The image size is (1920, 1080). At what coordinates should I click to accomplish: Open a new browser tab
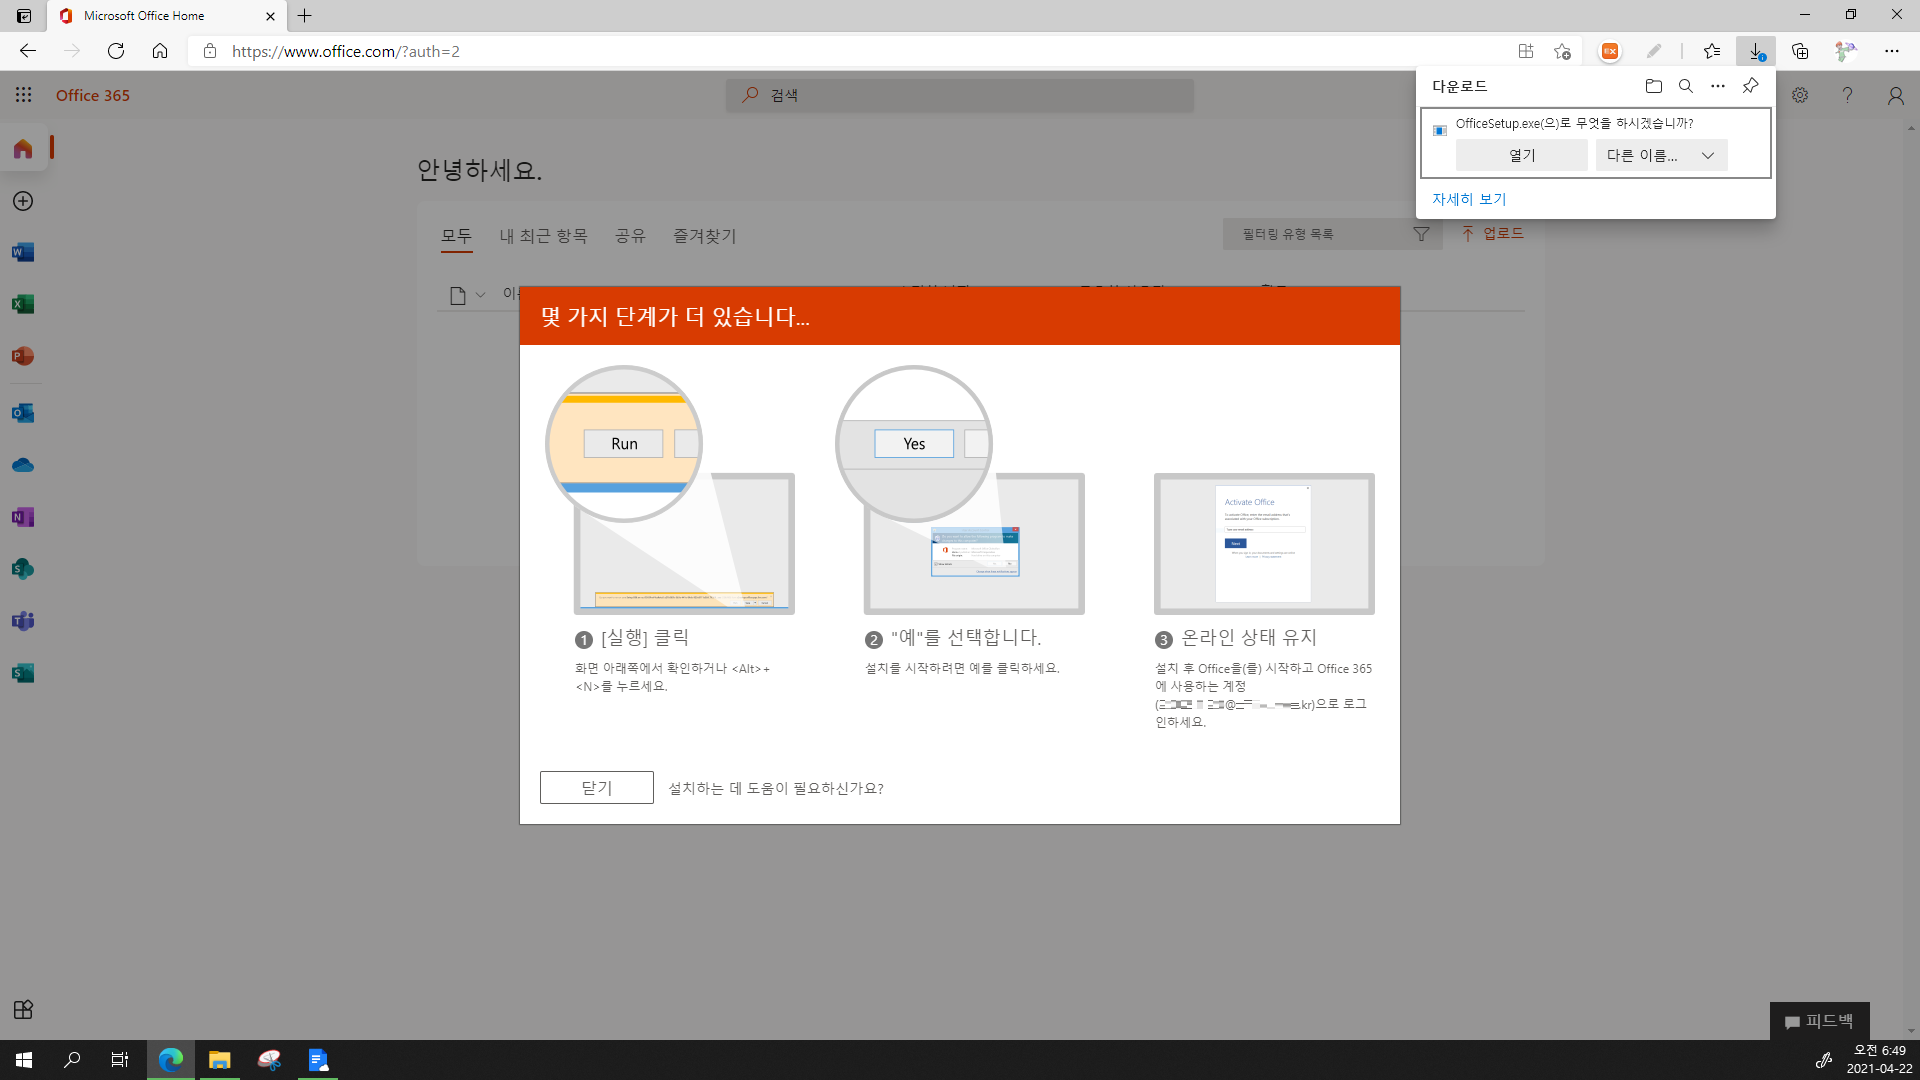pyautogui.click(x=305, y=16)
